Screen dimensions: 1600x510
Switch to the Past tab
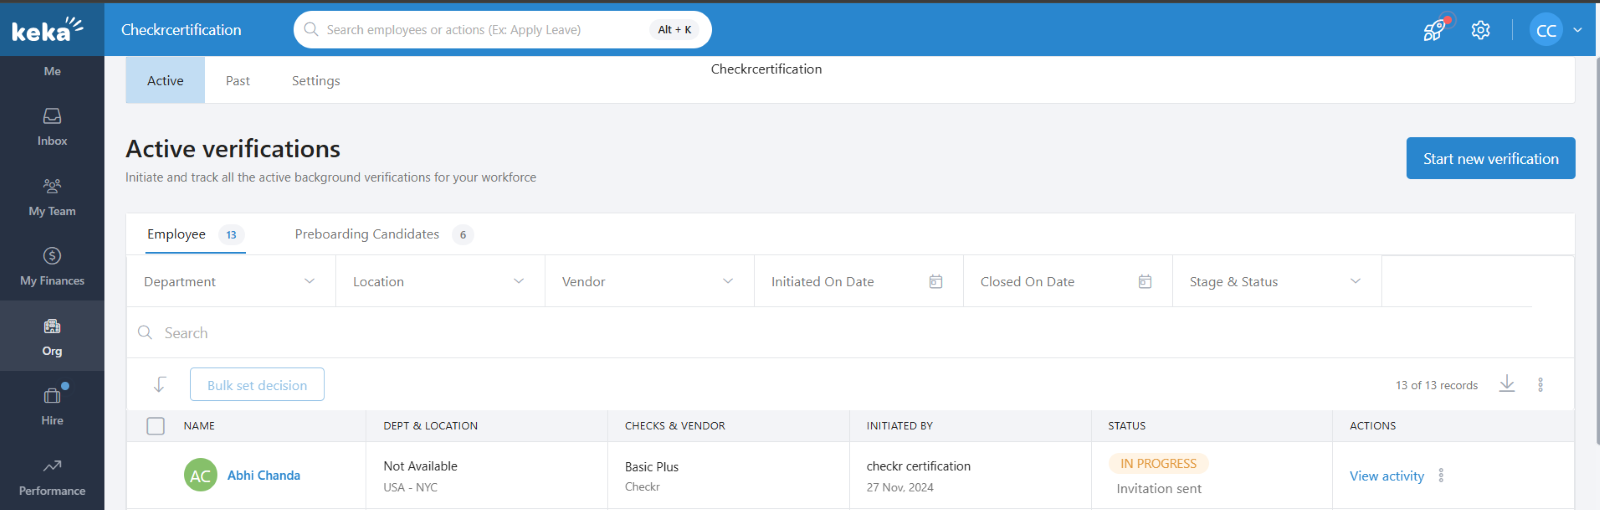(x=238, y=81)
